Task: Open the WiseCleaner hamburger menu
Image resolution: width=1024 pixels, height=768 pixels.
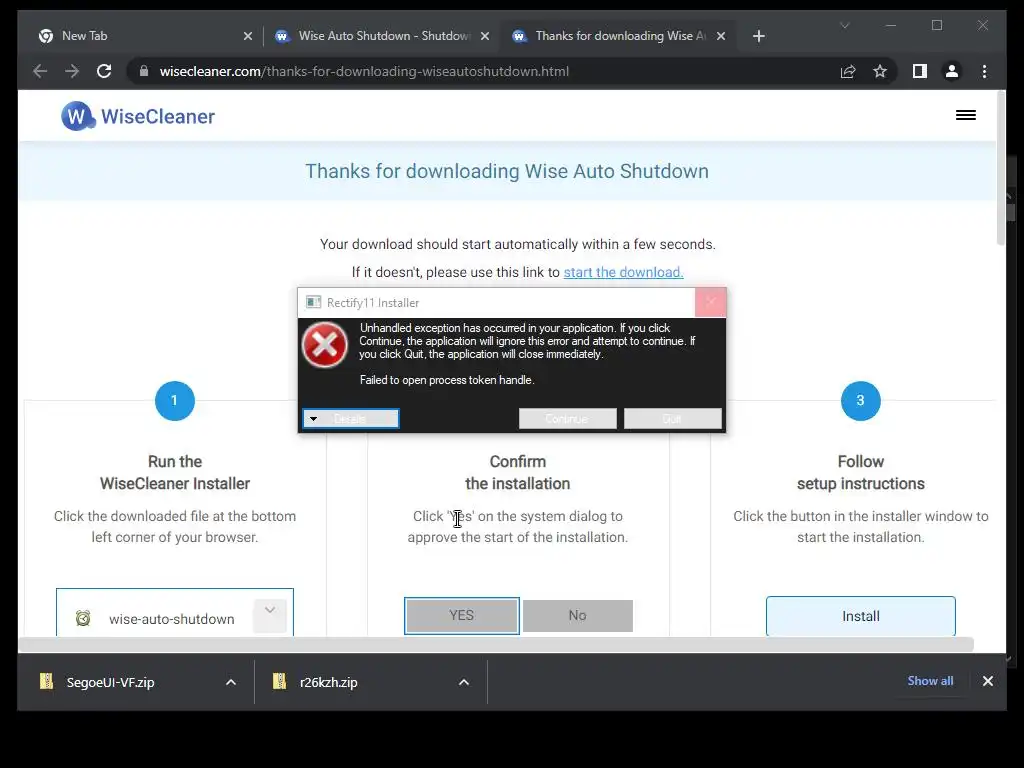Action: click(966, 115)
